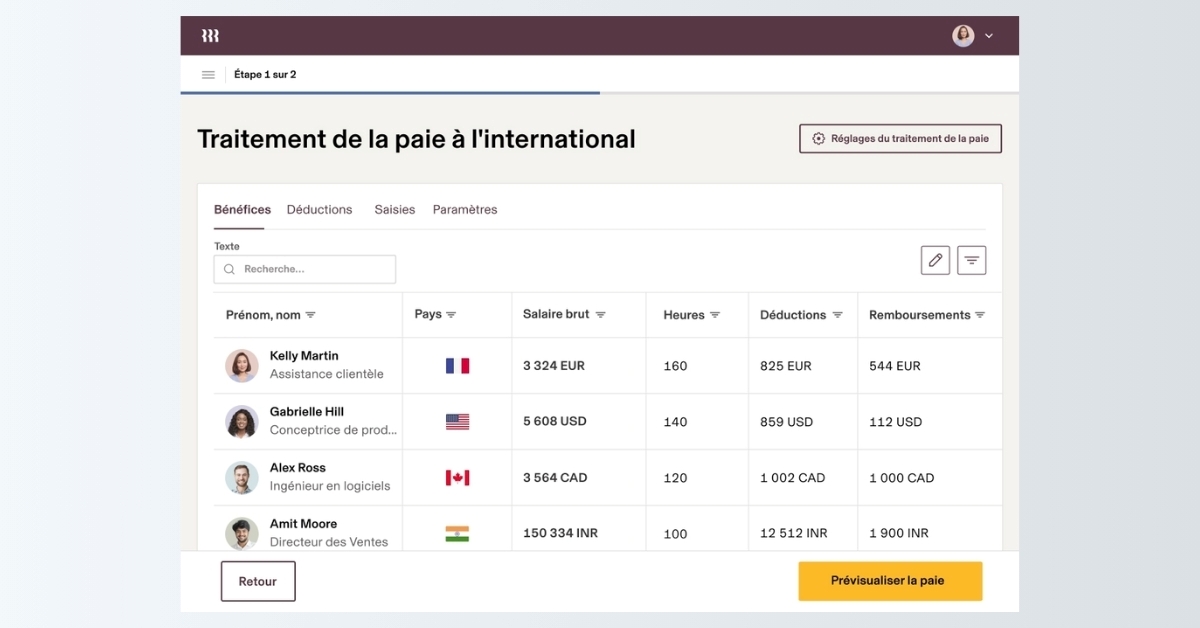This screenshot has width=1200, height=628.
Task: Expand the user profile dropdown chevron
Action: (x=989, y=36)
